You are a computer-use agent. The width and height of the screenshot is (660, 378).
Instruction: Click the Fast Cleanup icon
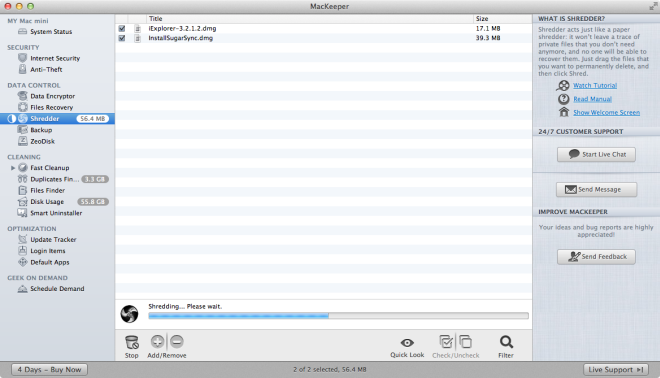(23, 168)
